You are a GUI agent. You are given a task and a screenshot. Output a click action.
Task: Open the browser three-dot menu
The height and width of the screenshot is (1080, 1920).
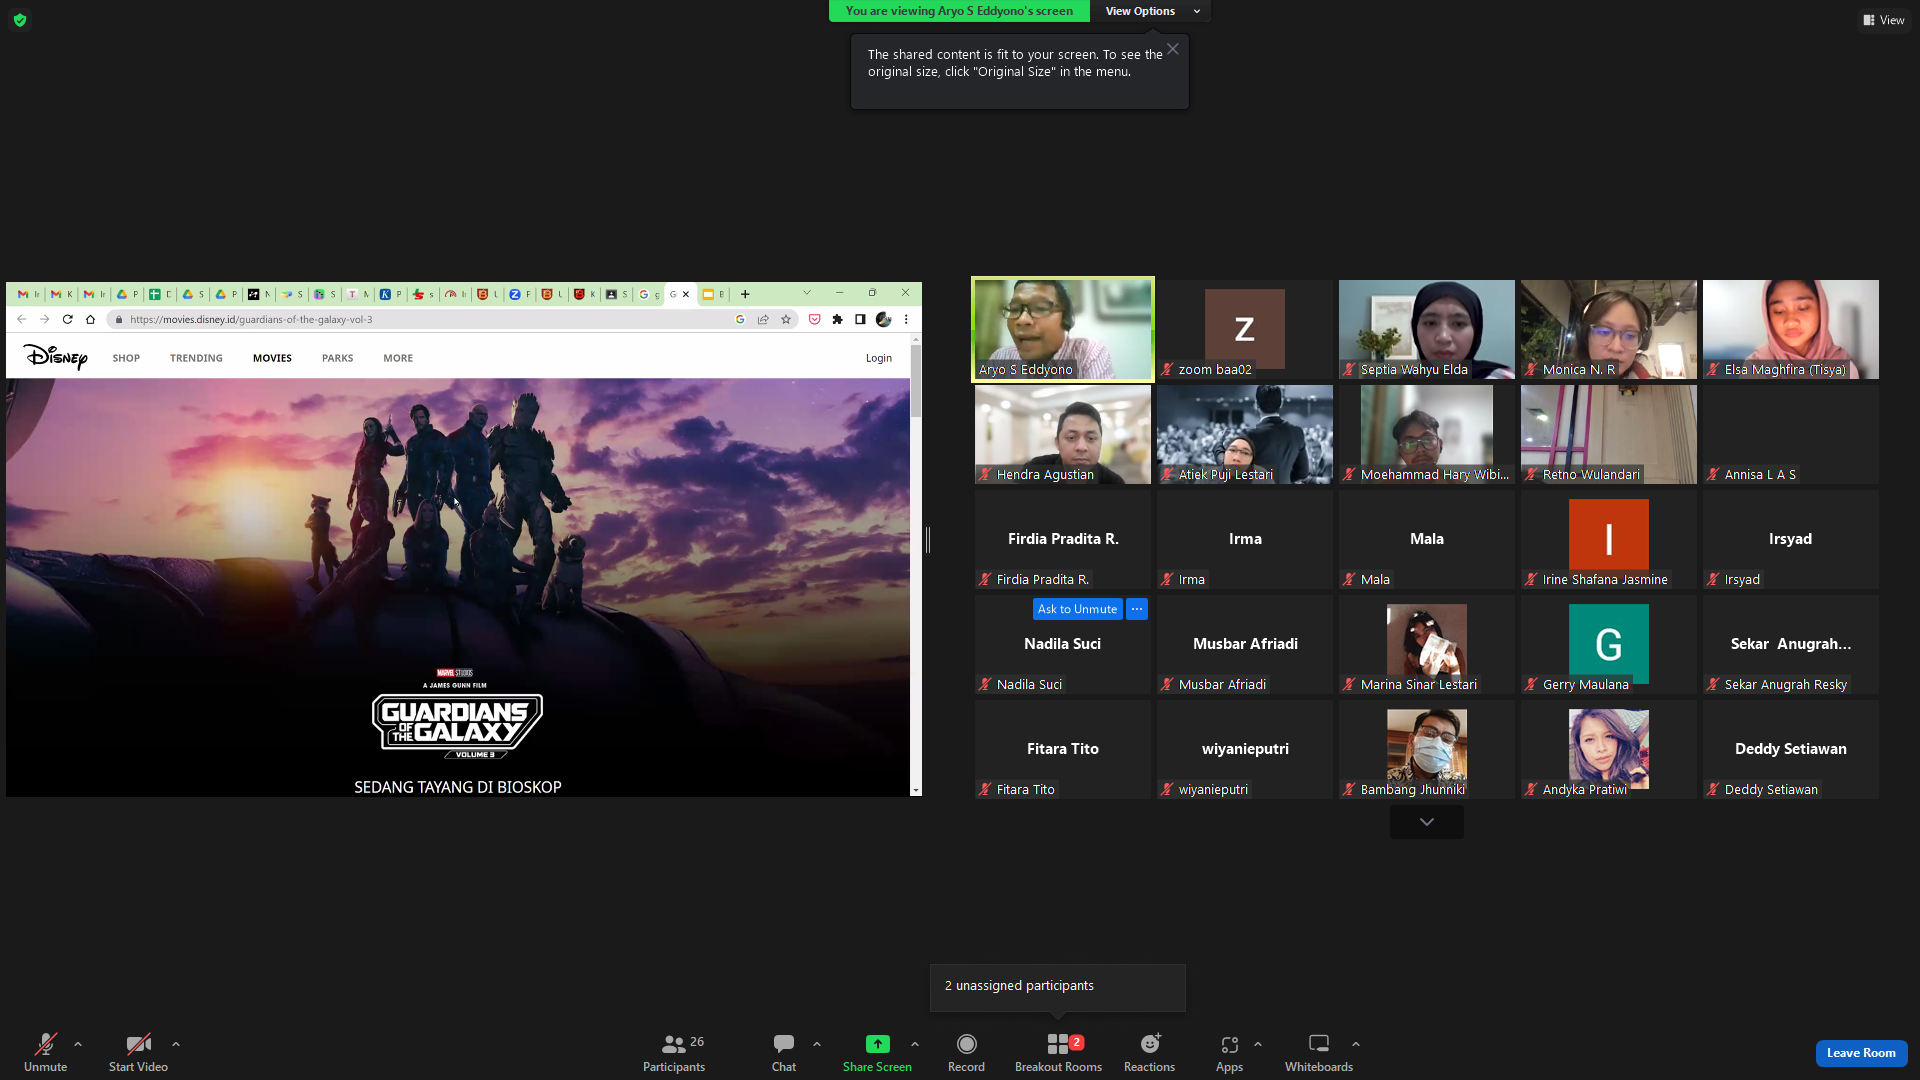906,319
